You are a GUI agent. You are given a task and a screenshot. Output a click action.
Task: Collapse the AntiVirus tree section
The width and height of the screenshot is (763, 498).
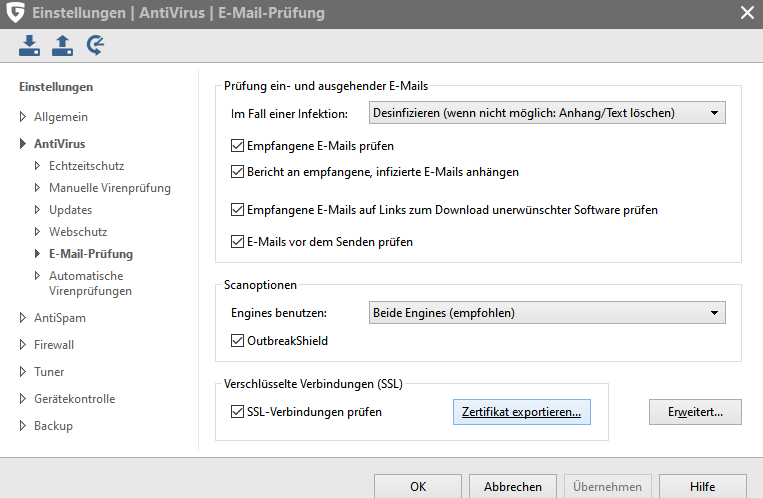[24, 144]
